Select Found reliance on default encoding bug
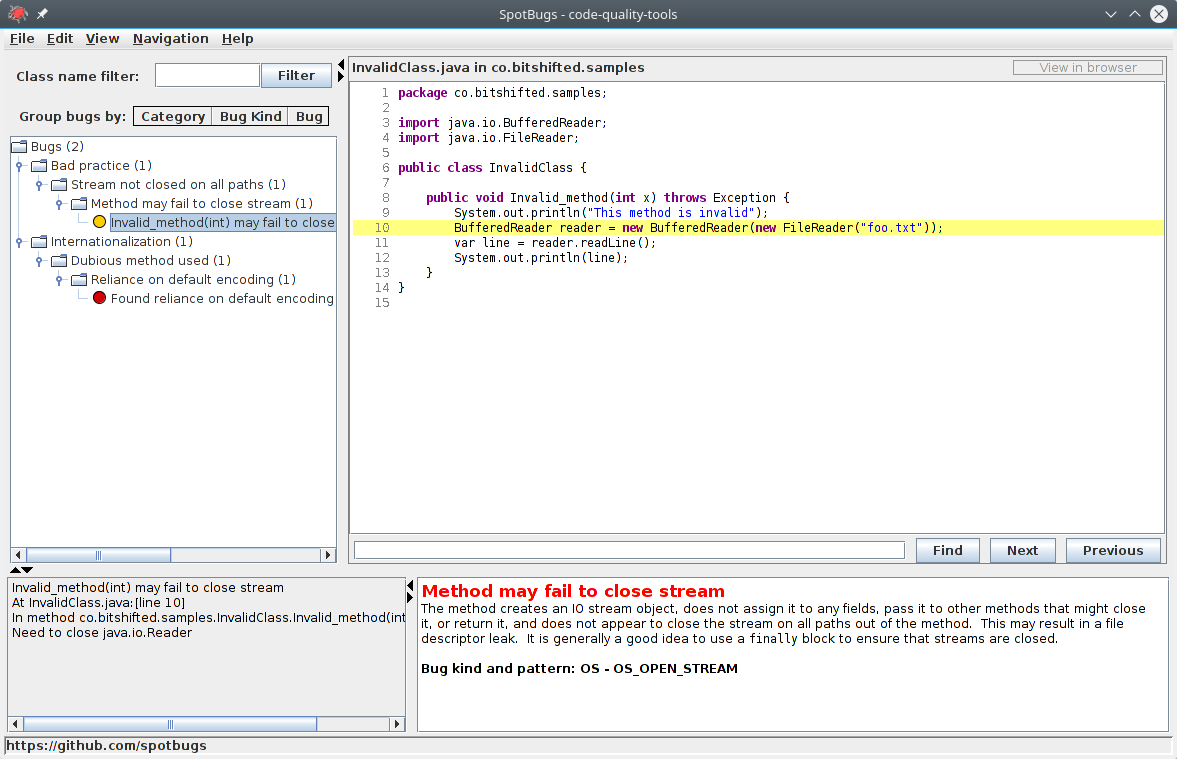The height and width of the screenshot is (759, 1177). coord(222,298)
